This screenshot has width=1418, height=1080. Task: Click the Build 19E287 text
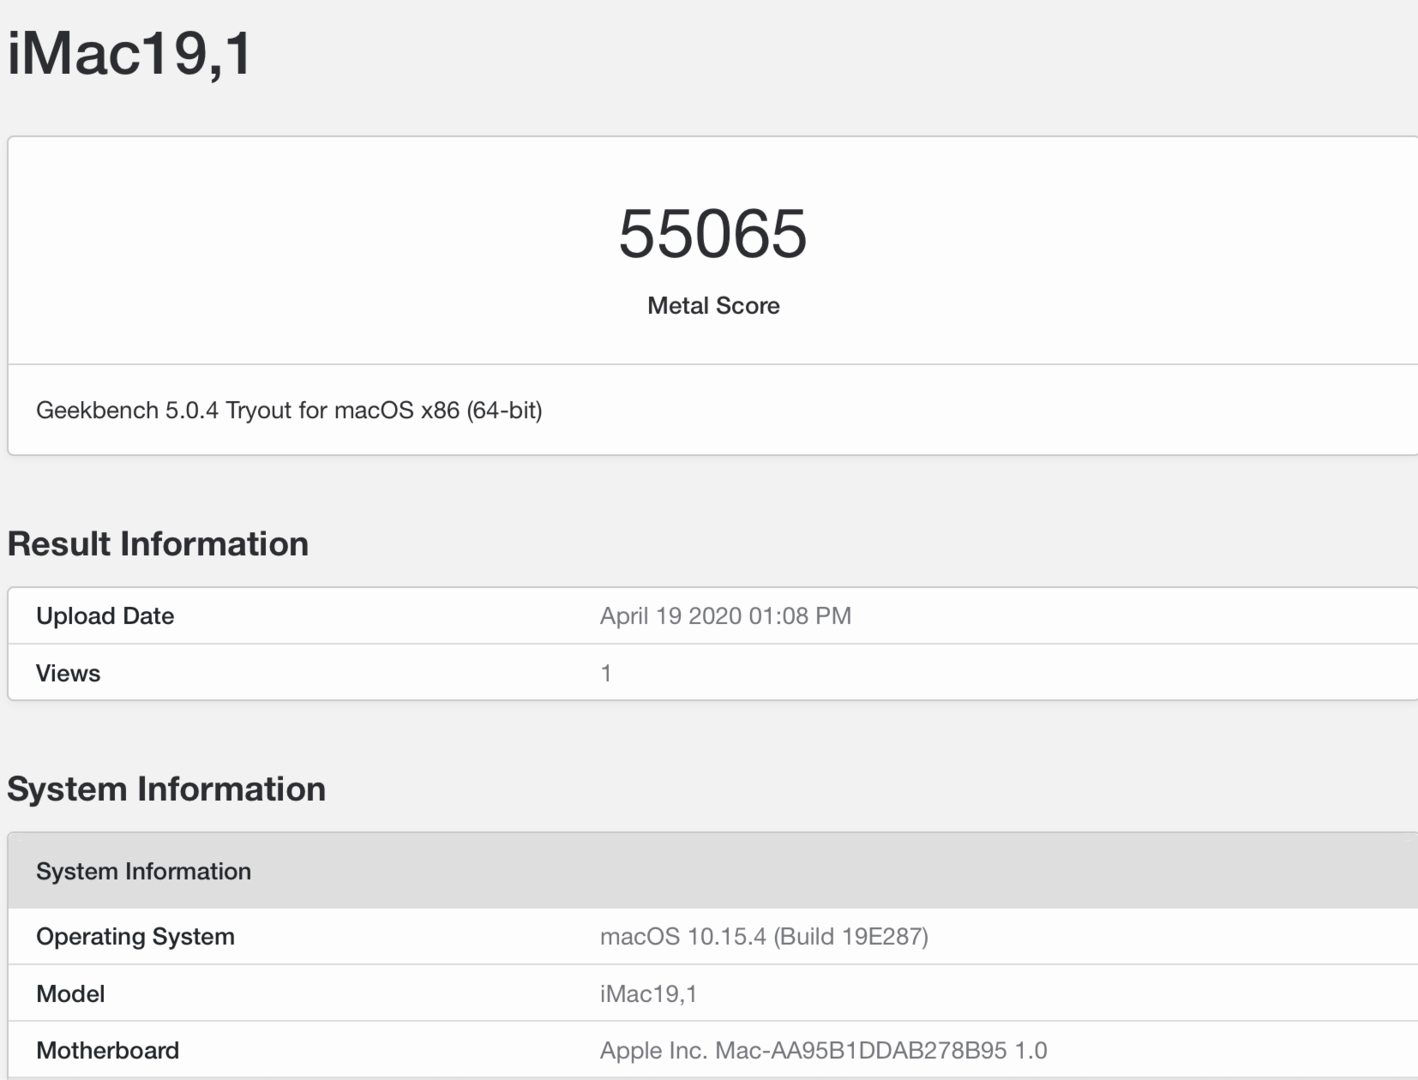851,937
